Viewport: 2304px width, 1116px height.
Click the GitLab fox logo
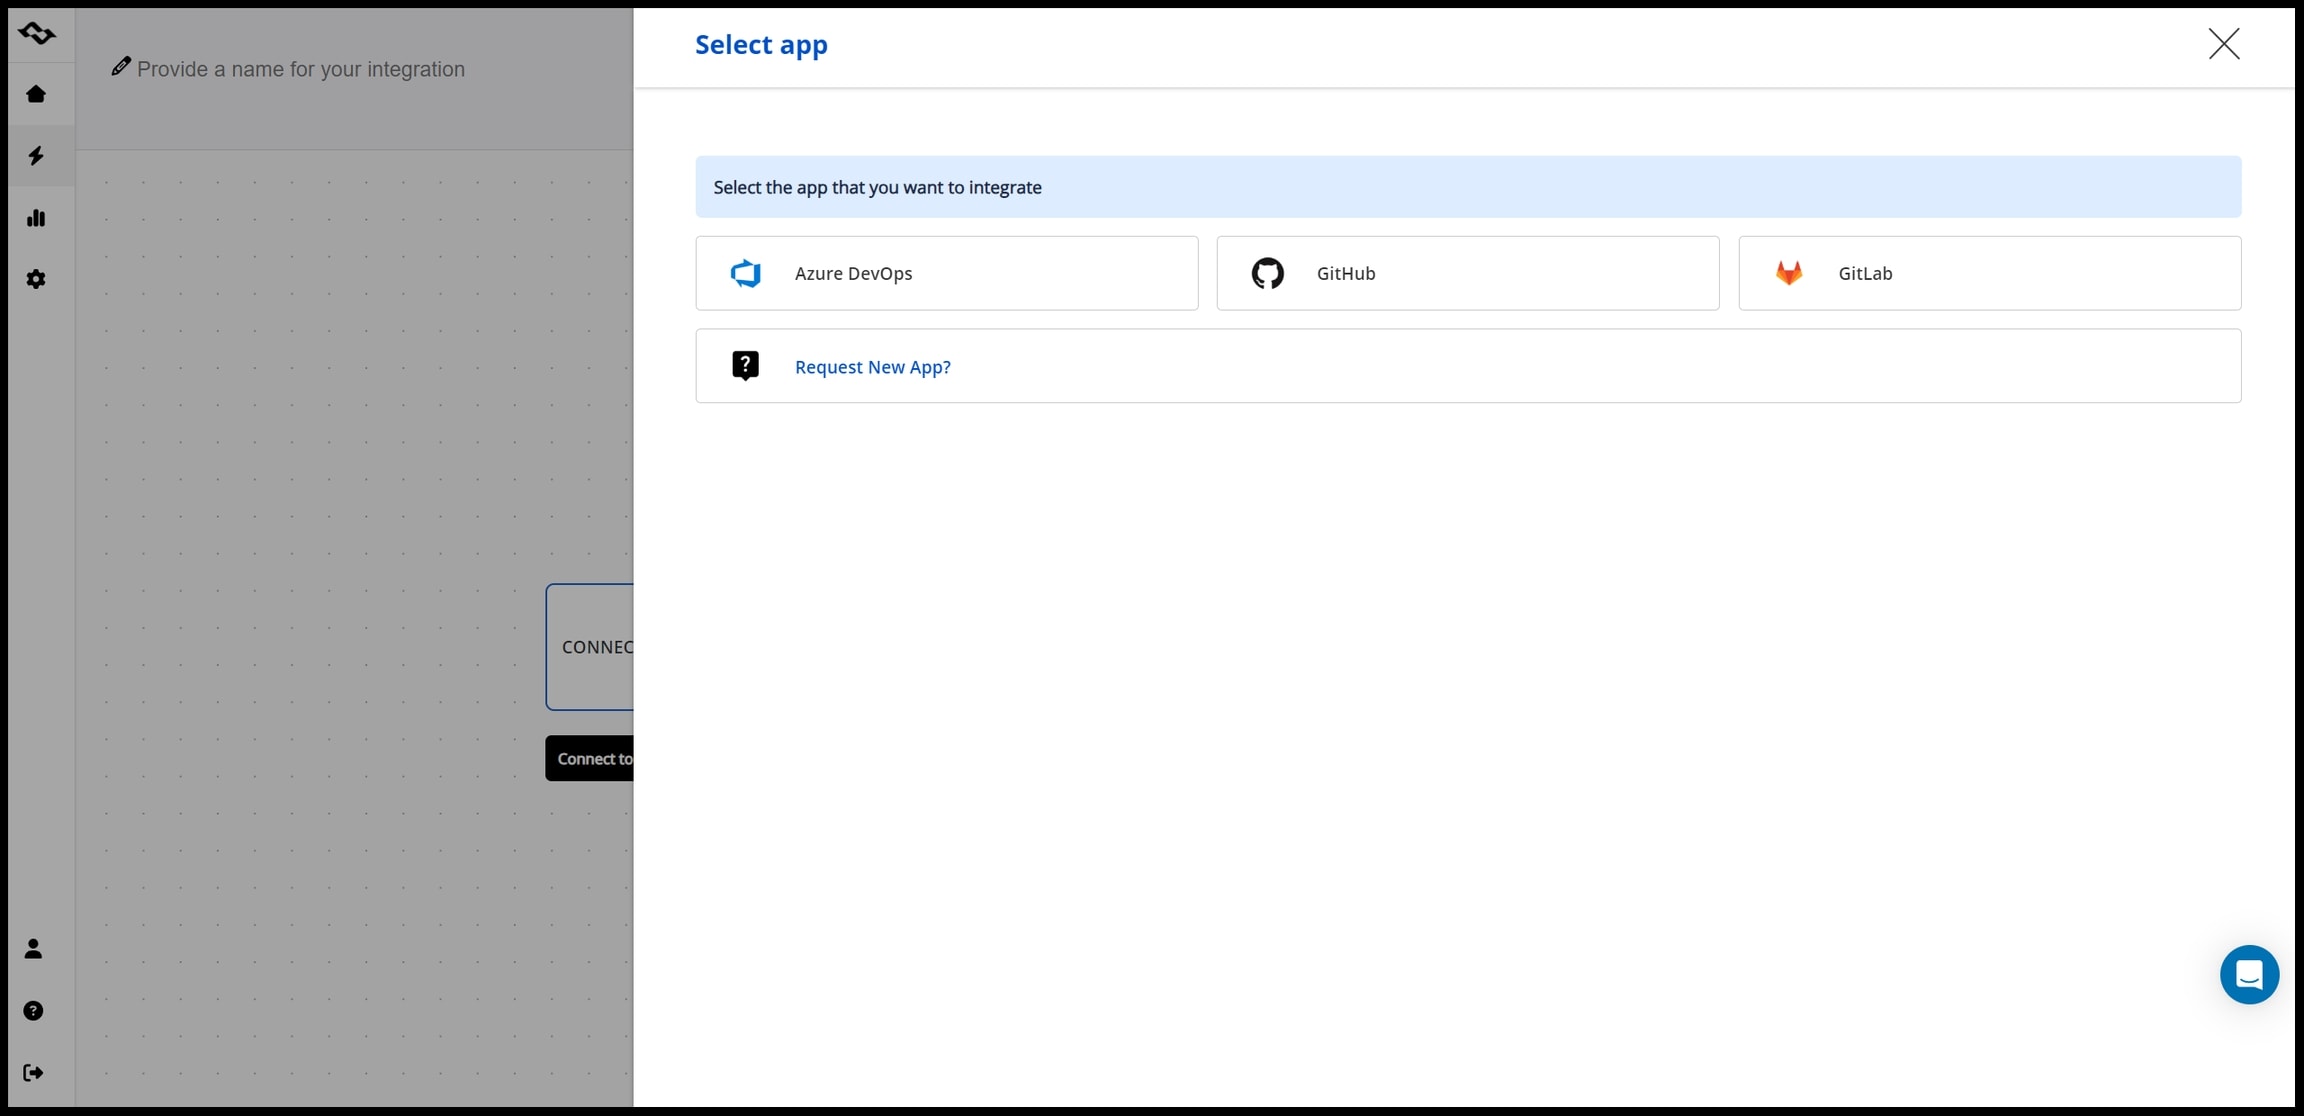point(1789,273)
